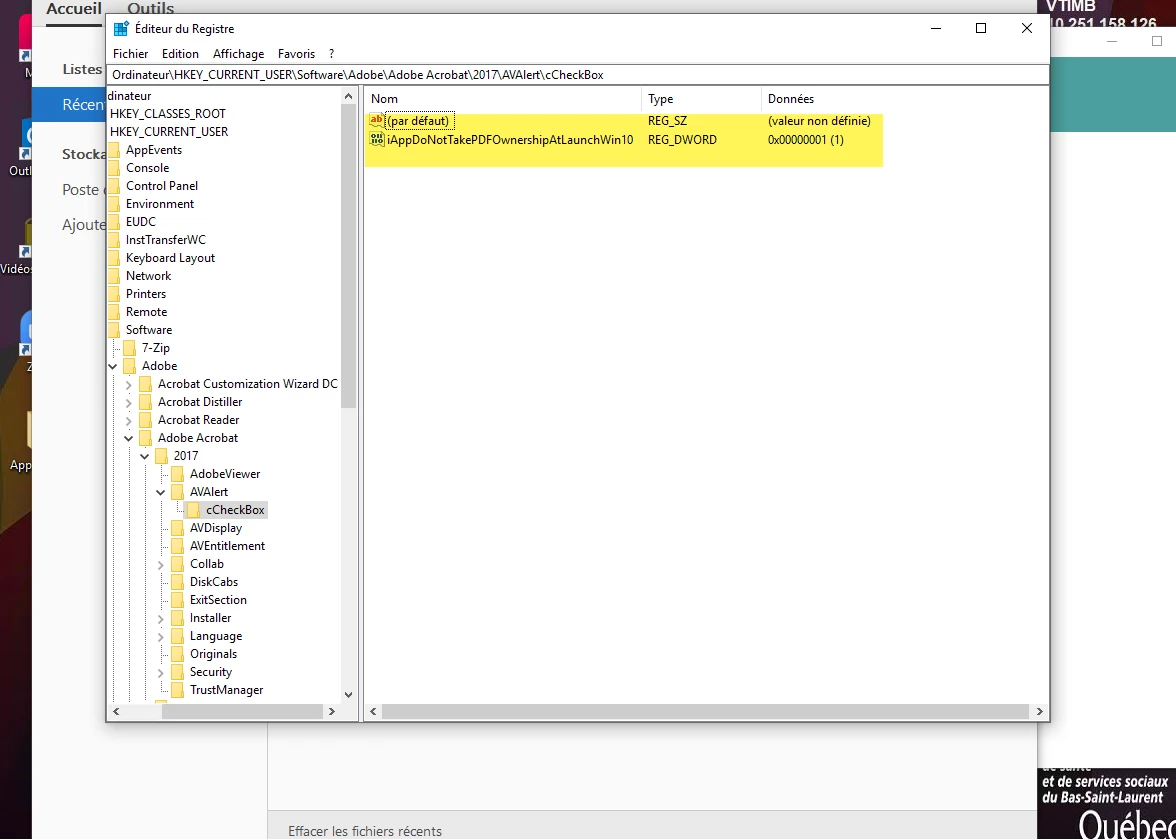Click the Acrobat Distiller folder icon
1176x839 pixels.
pyautogui.click(x=145, y=402)
